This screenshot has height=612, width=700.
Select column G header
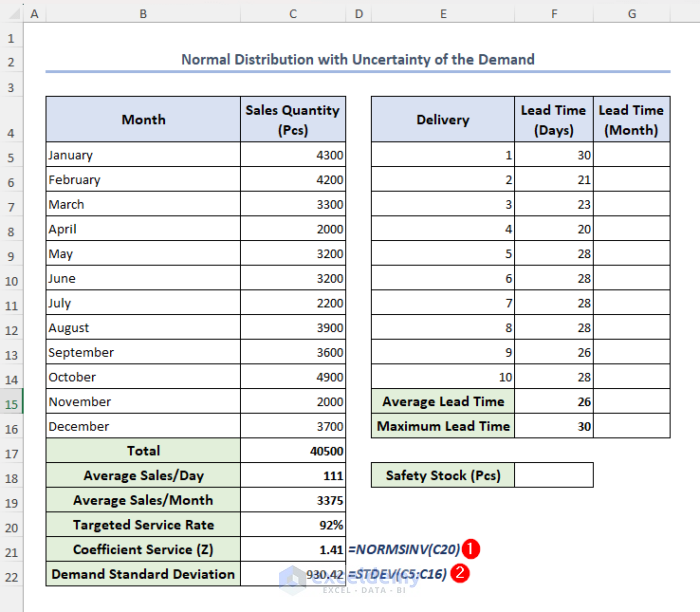point(631,14)
